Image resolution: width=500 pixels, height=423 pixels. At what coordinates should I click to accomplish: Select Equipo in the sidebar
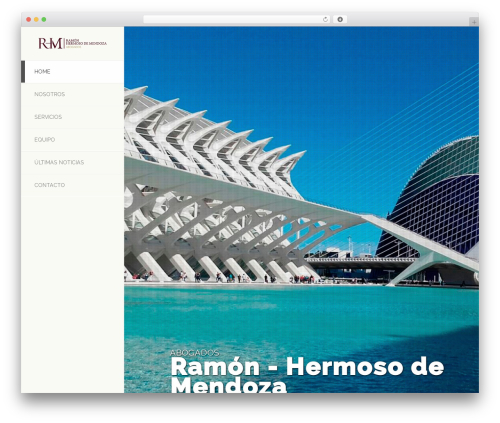pos(72,140)
